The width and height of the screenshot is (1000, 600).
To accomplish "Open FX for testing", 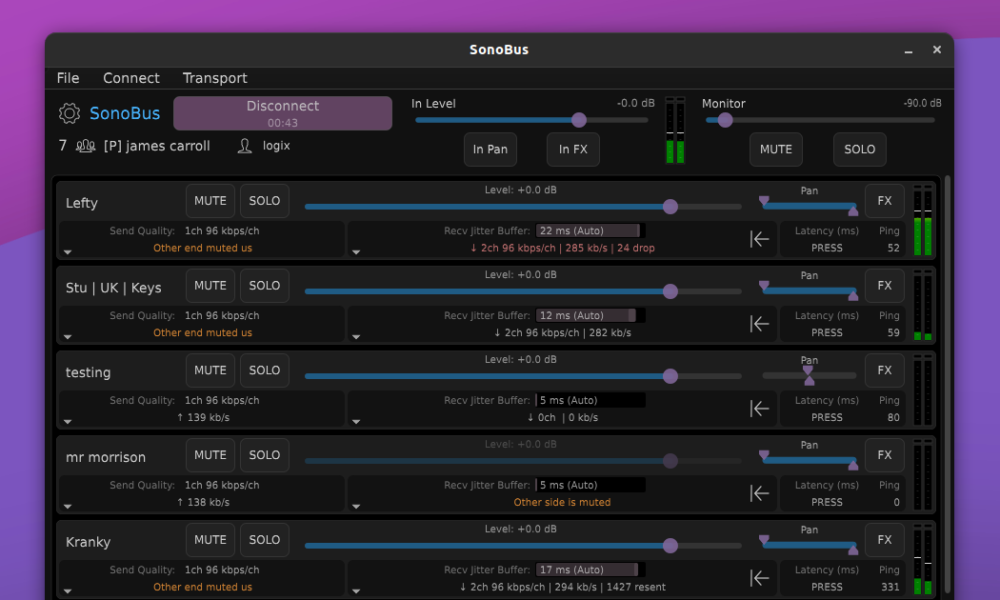I will (x=884, y=370).
